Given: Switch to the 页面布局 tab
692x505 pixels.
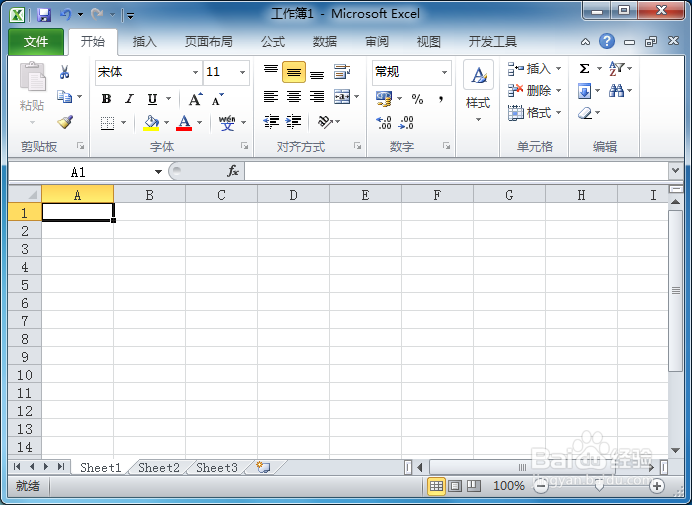Looking at the screenshot, I should point(209,42).
